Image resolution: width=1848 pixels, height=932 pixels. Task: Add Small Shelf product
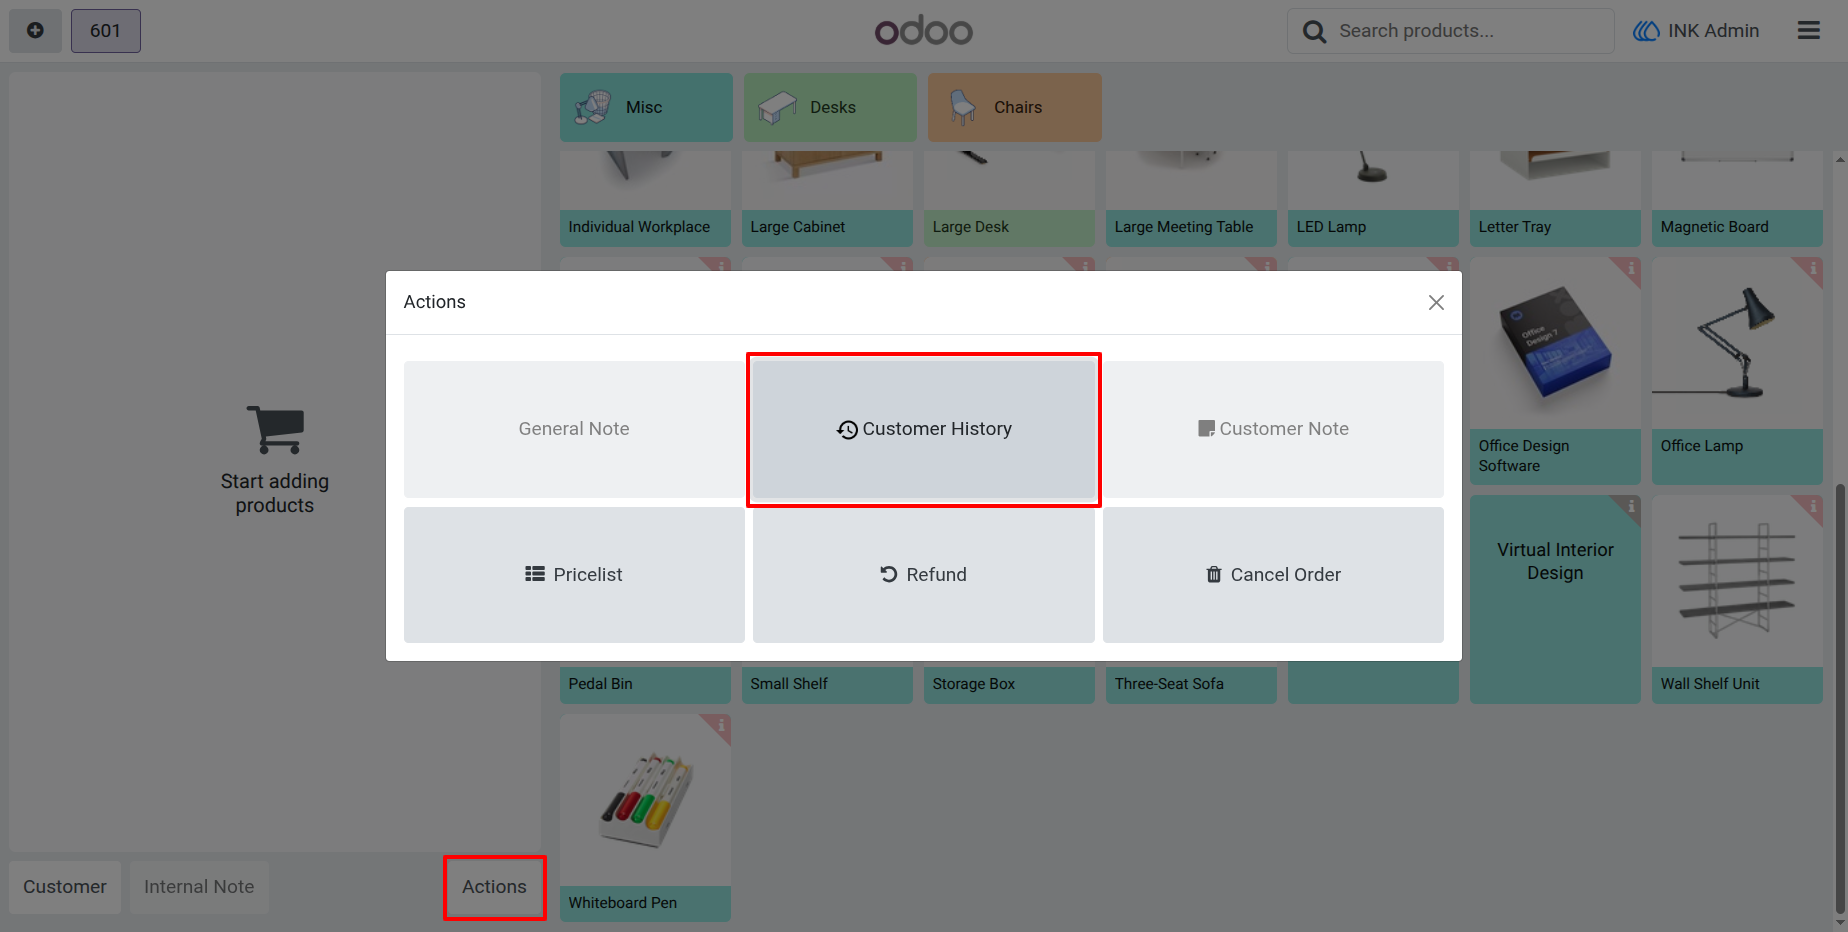pyautogui.click(x=827, y=684)
